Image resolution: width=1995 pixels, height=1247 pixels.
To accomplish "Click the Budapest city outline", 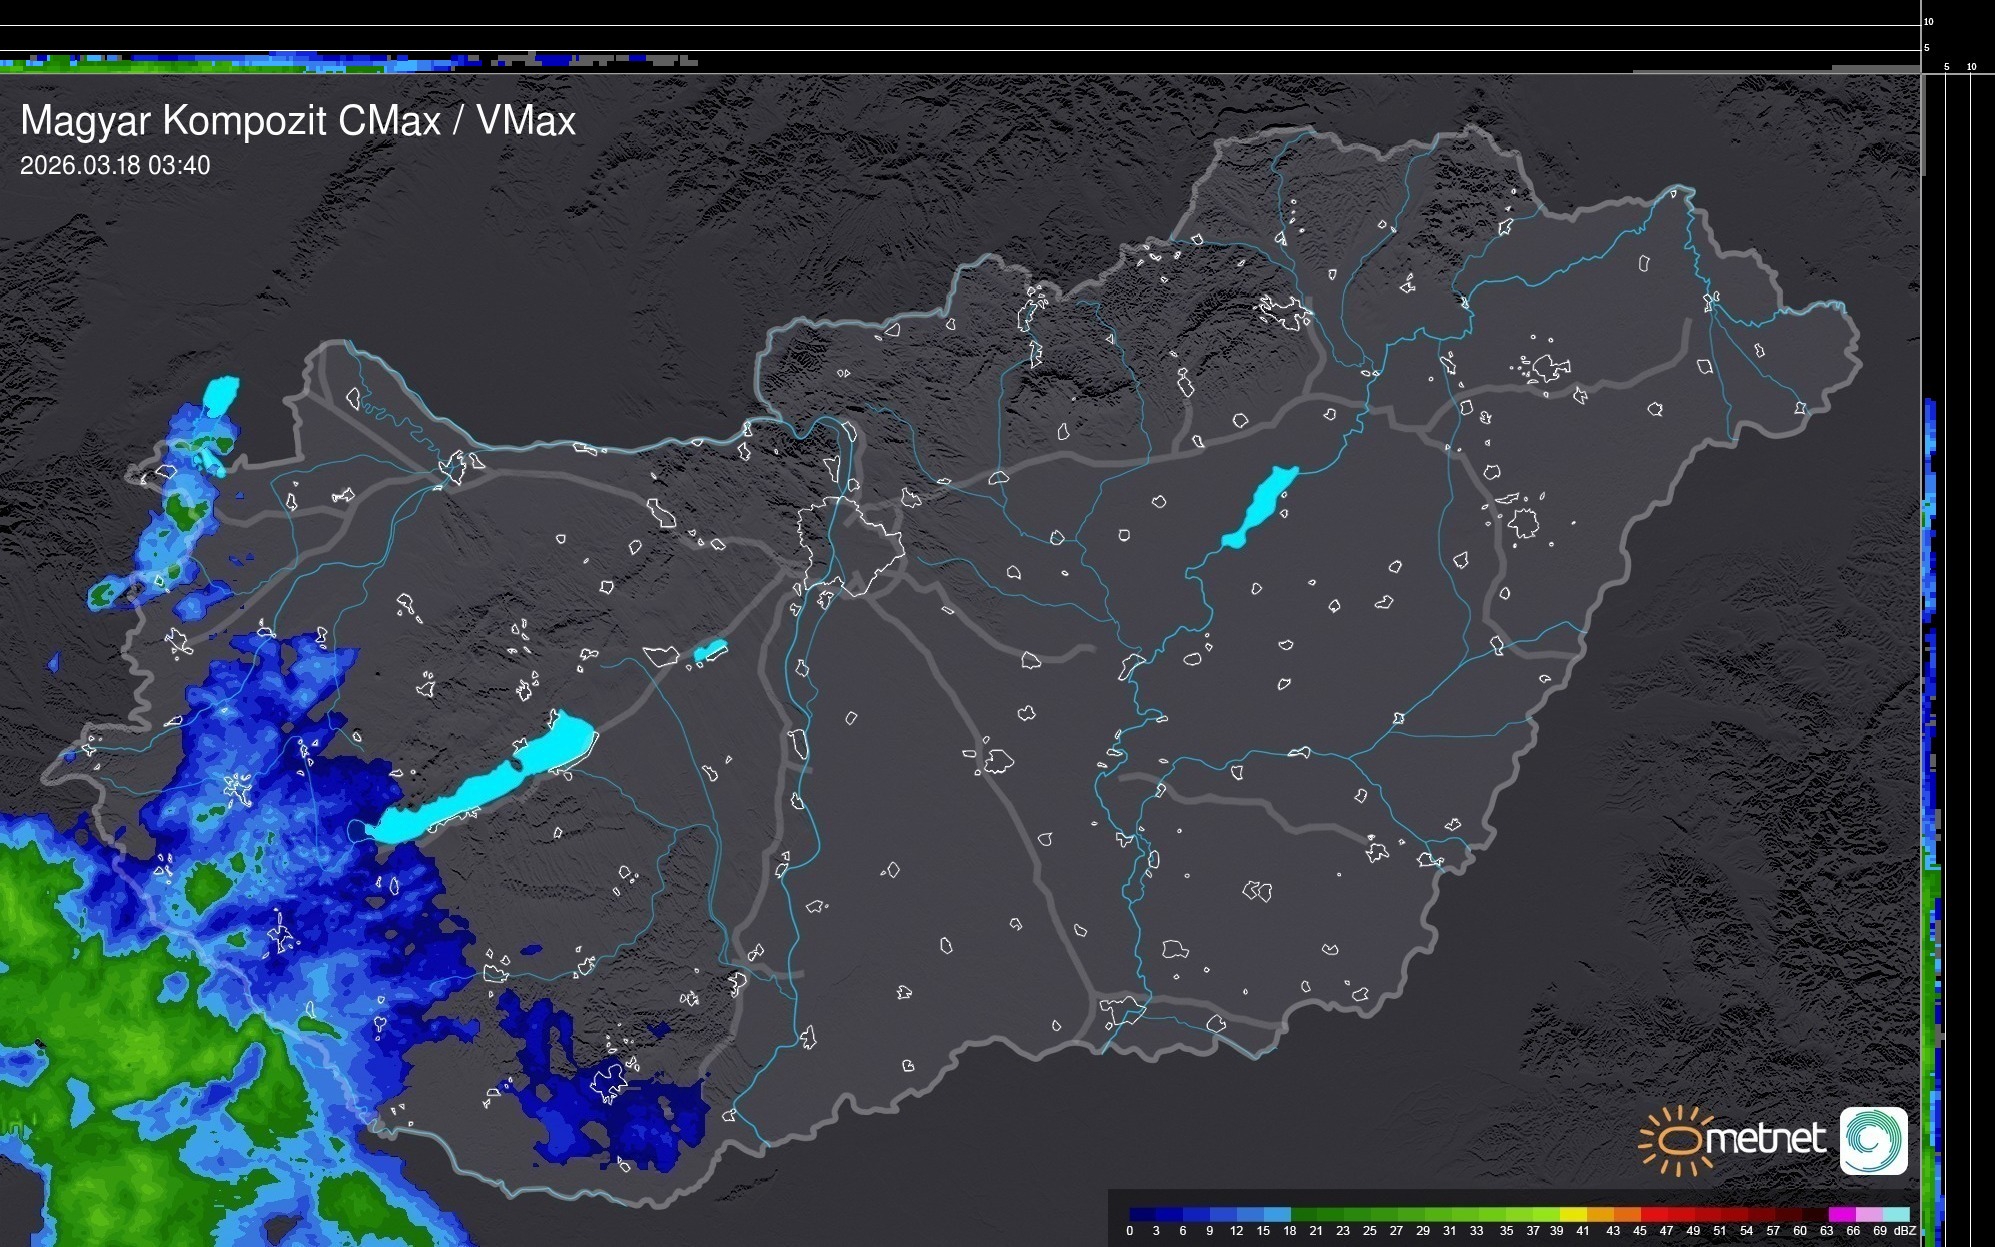I will click(x=850, y=545).
